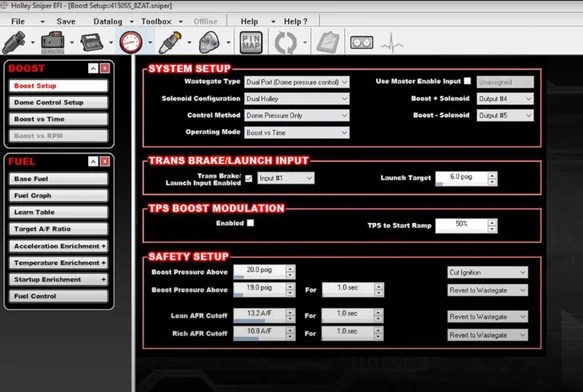Screen dimensions: 583x392
Task: Open dropdown arrow next to injector icon
Action: pyautogui.click(x=33, y=42)
